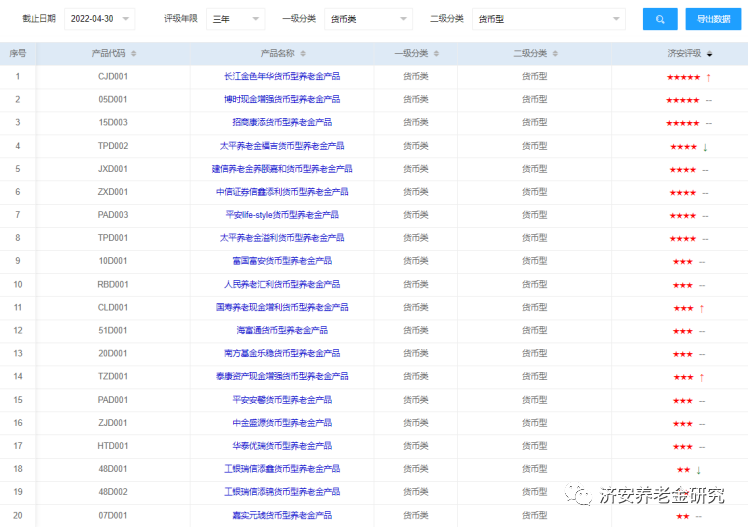Viewport: 748px width, 527px height.
Task: Open 平安安馨货币型养老金产品 link
Action: pos(282,400)
